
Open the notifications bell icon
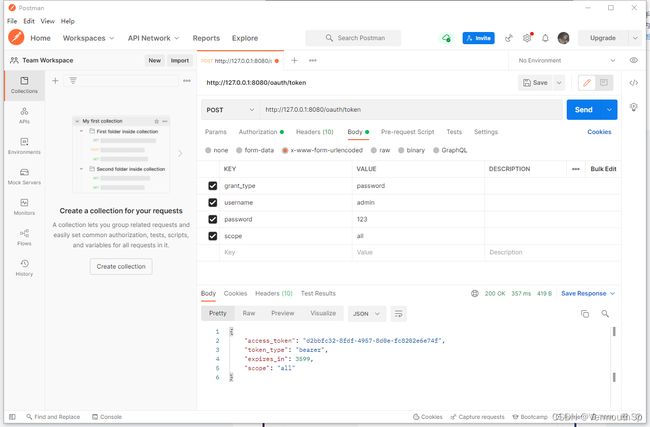(x=545, y=38)
